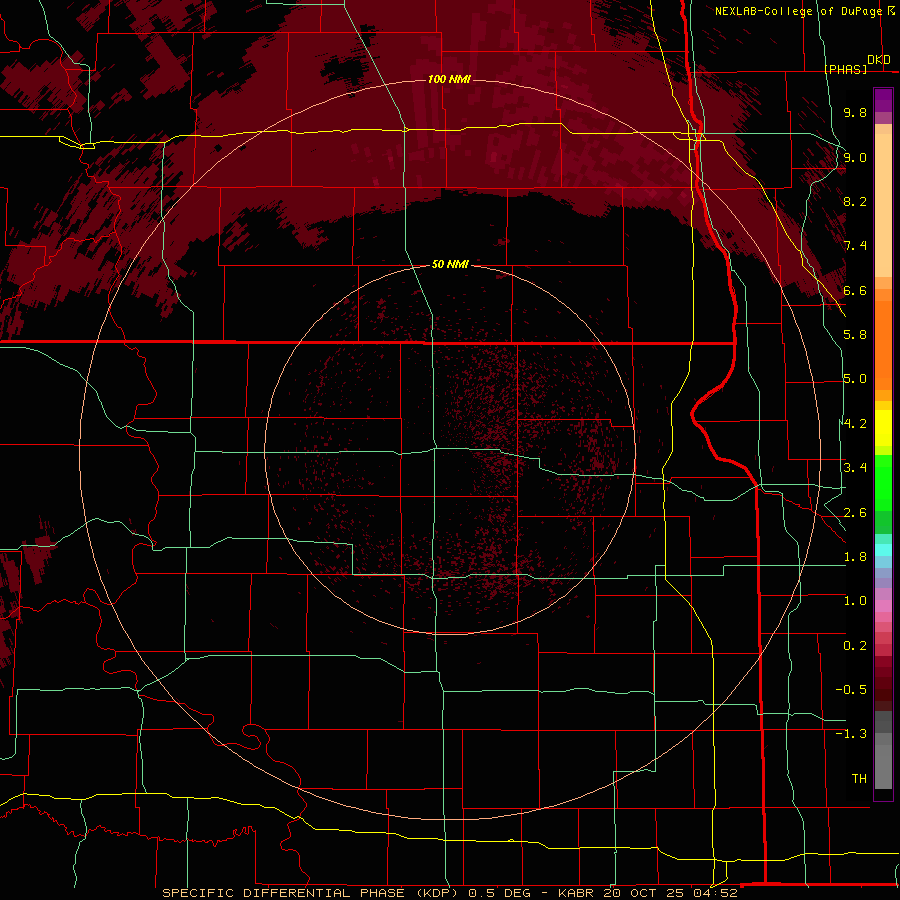Click the 8.2 scale label
Viewport: 900px width, 900px height.
pos(855,201)
